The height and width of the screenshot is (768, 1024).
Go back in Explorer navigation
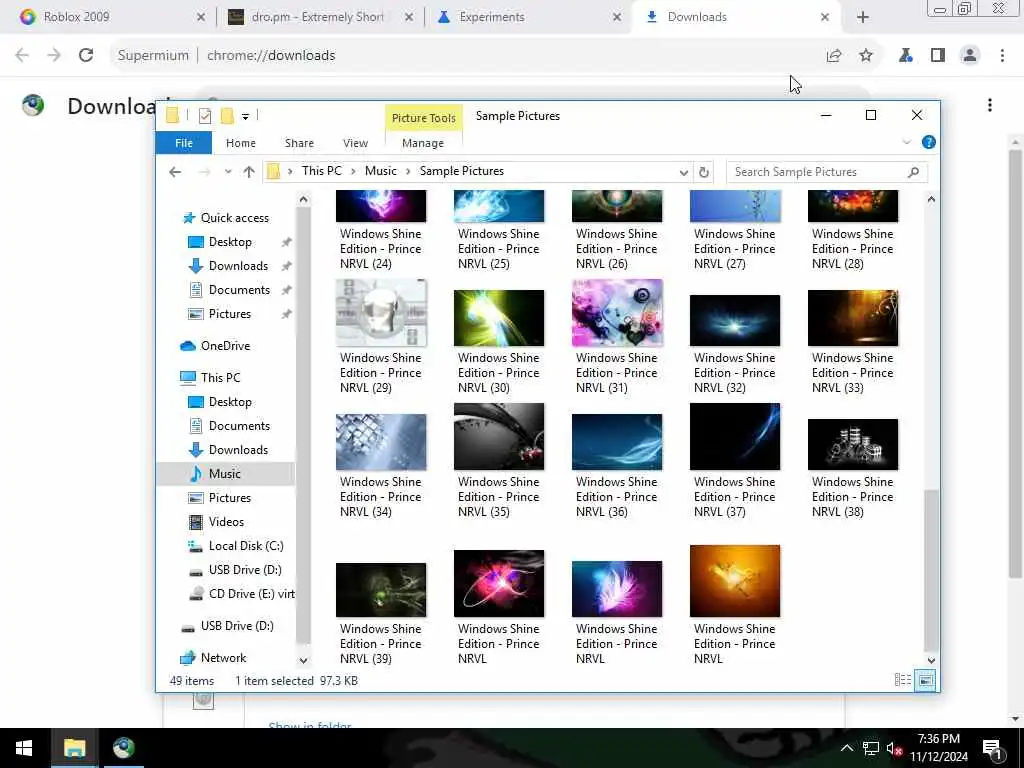point(175,172)
